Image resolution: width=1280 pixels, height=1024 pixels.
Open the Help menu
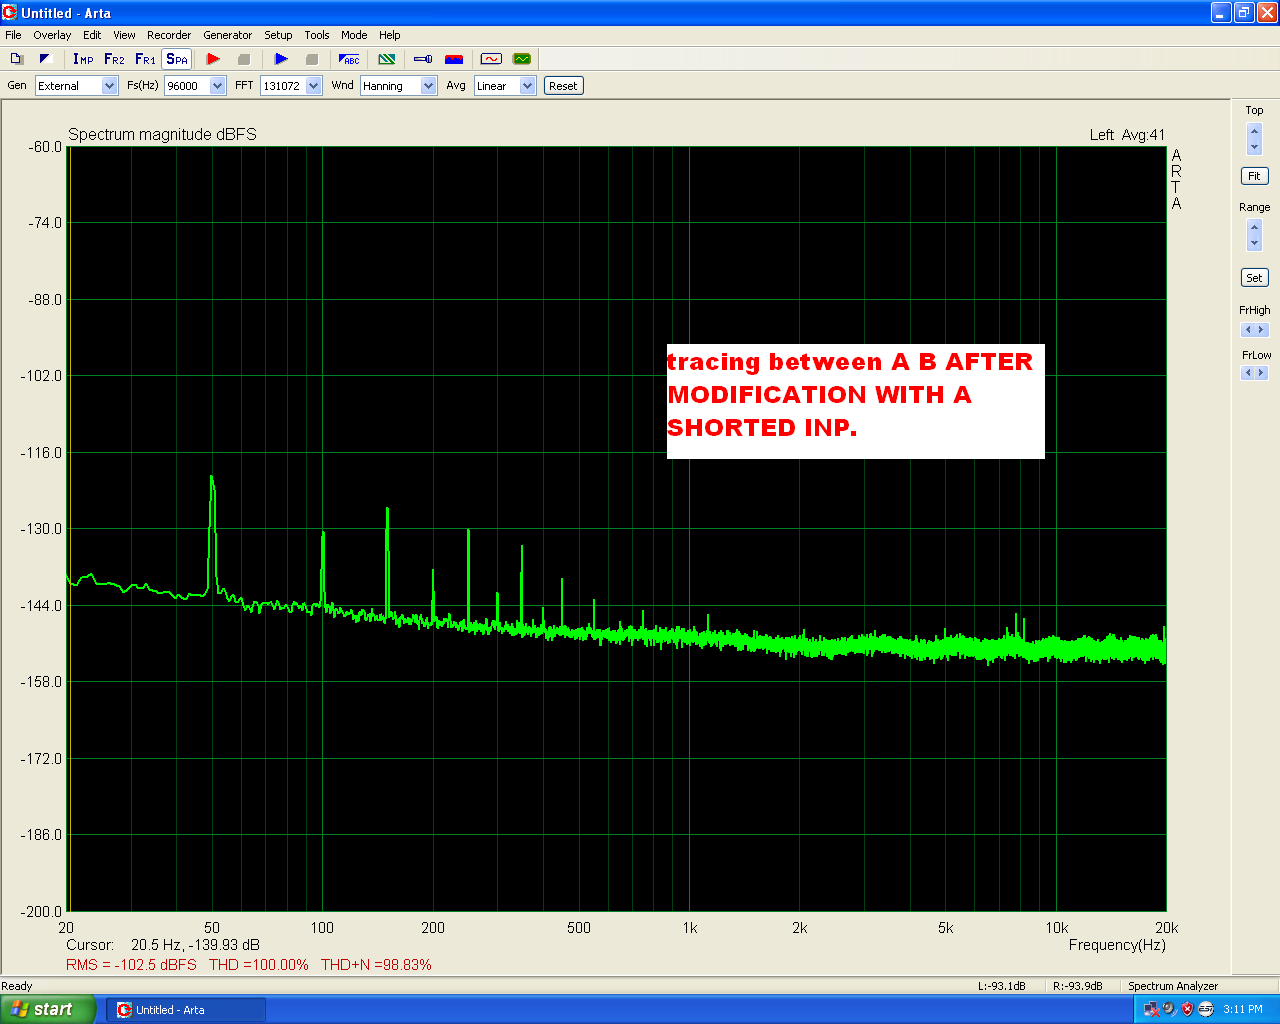[x=390, y=35]
